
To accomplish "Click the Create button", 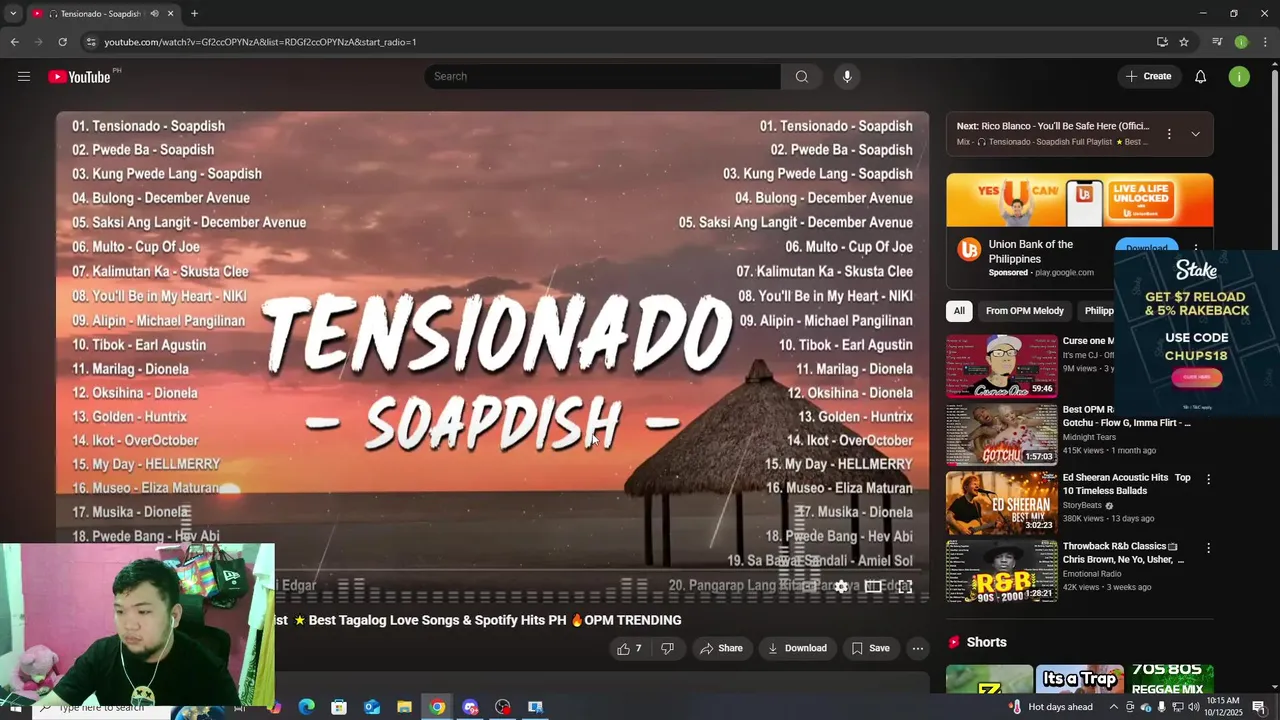I will pyautogui.click(x=1148, y=77).
